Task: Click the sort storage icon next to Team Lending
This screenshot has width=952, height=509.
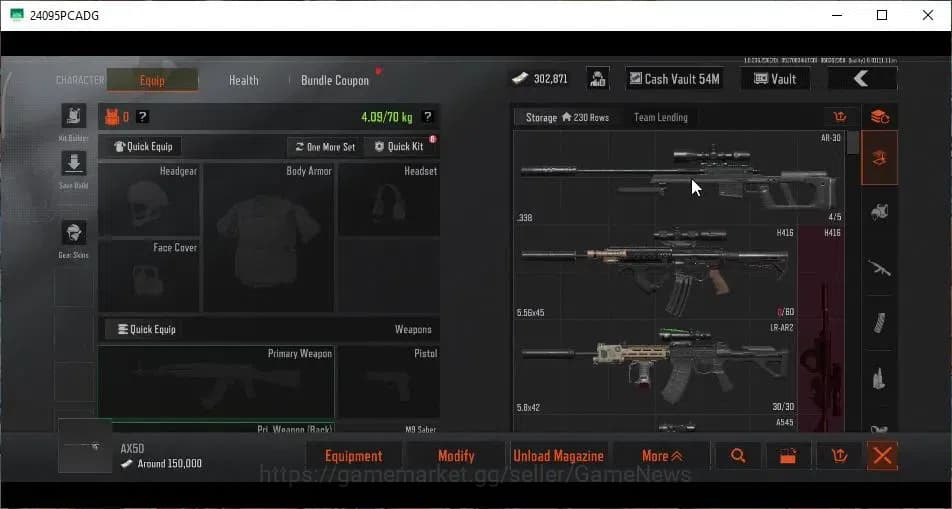Action: point(840,117)
